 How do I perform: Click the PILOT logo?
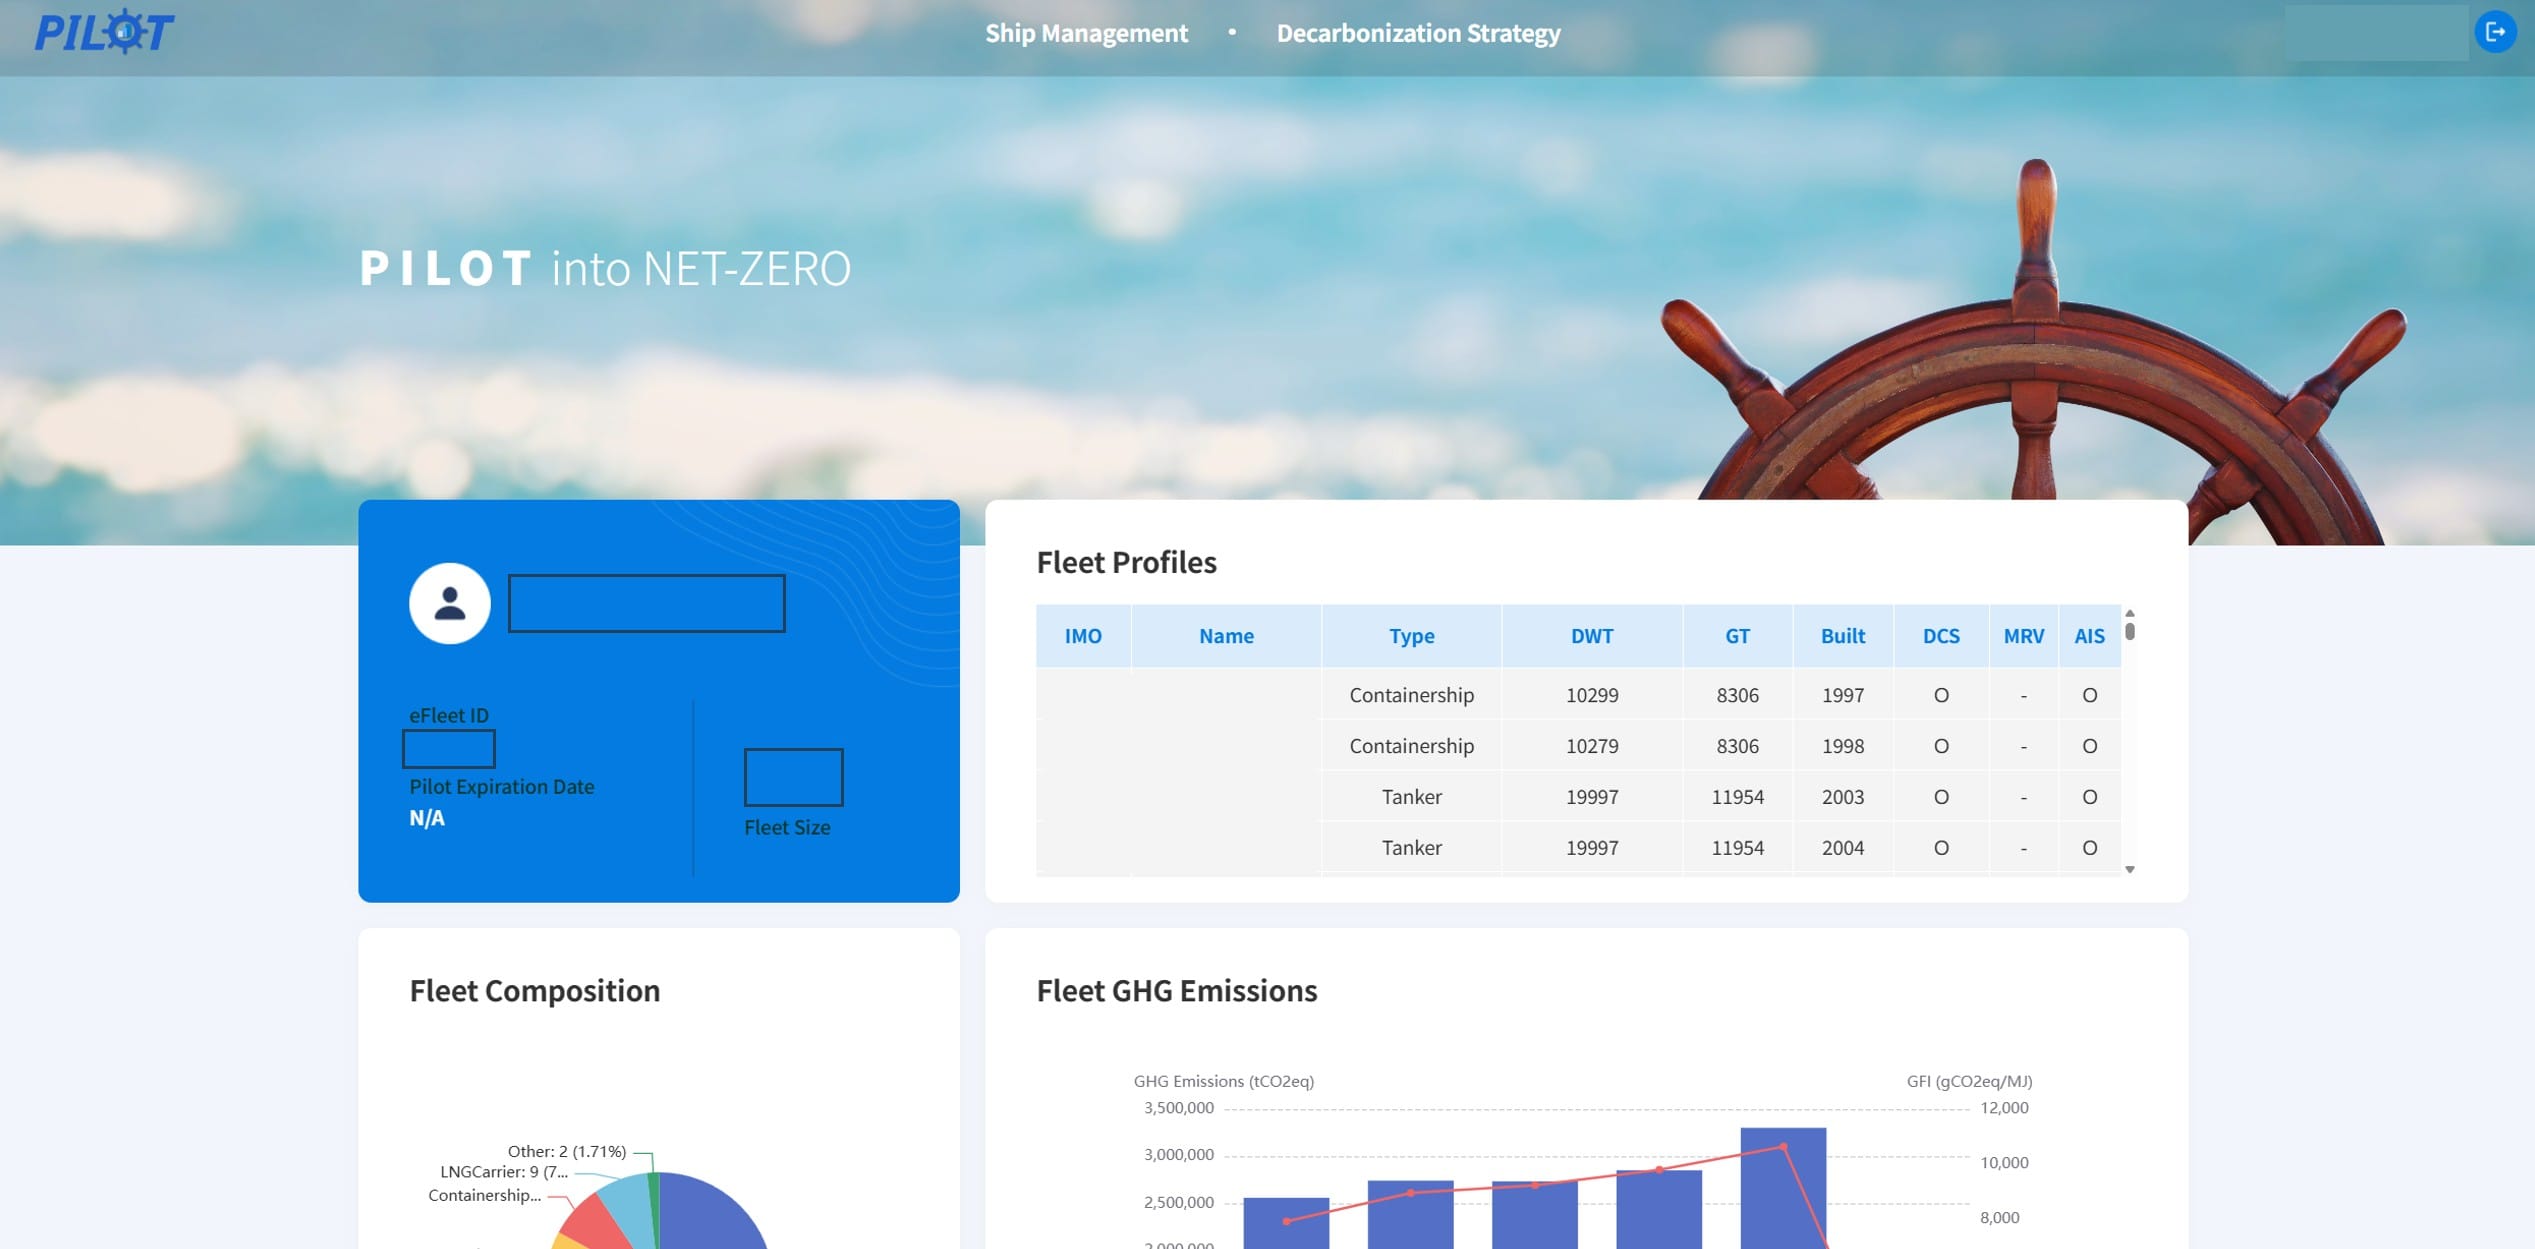coord(104,32)
